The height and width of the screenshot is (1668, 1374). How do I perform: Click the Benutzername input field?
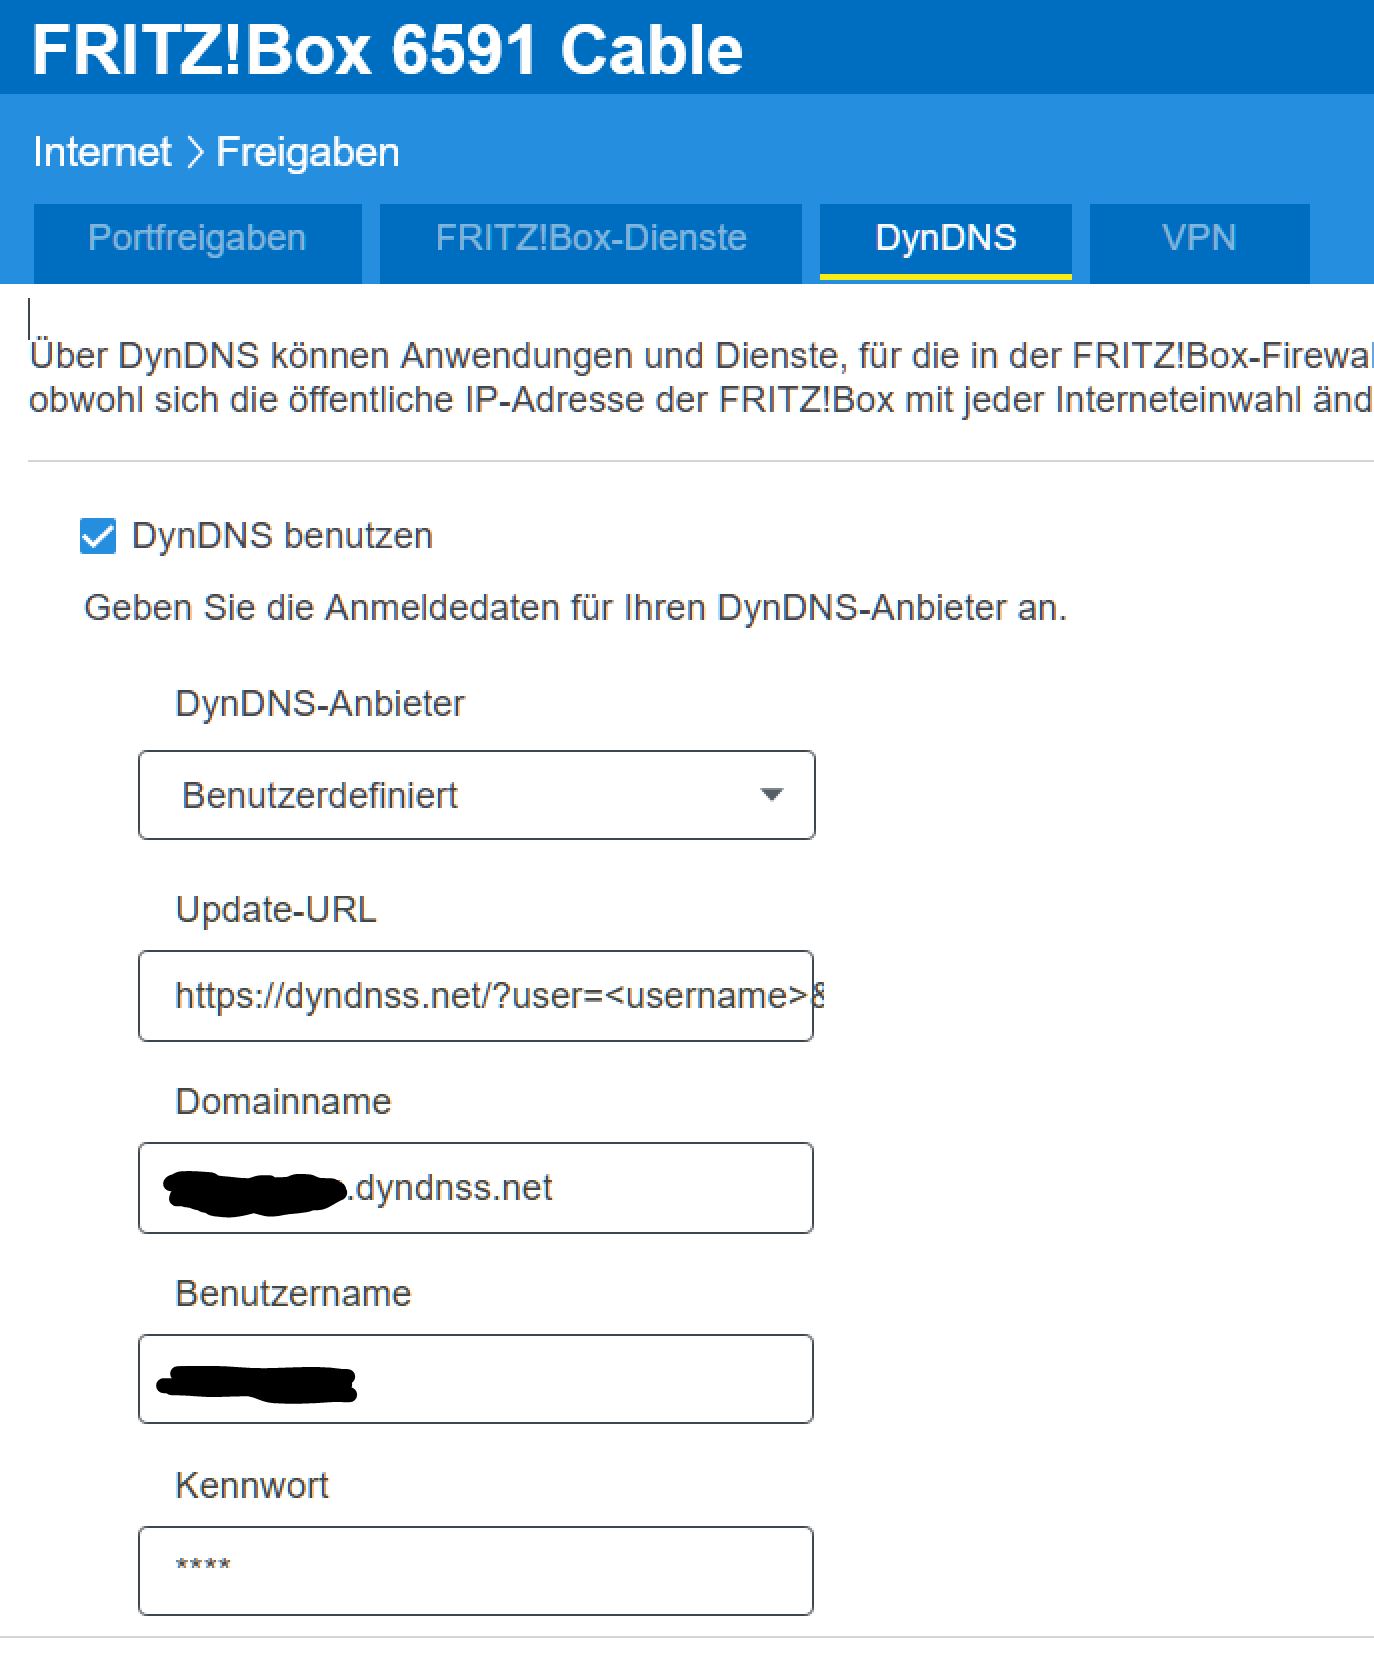tap(476, 1379)
